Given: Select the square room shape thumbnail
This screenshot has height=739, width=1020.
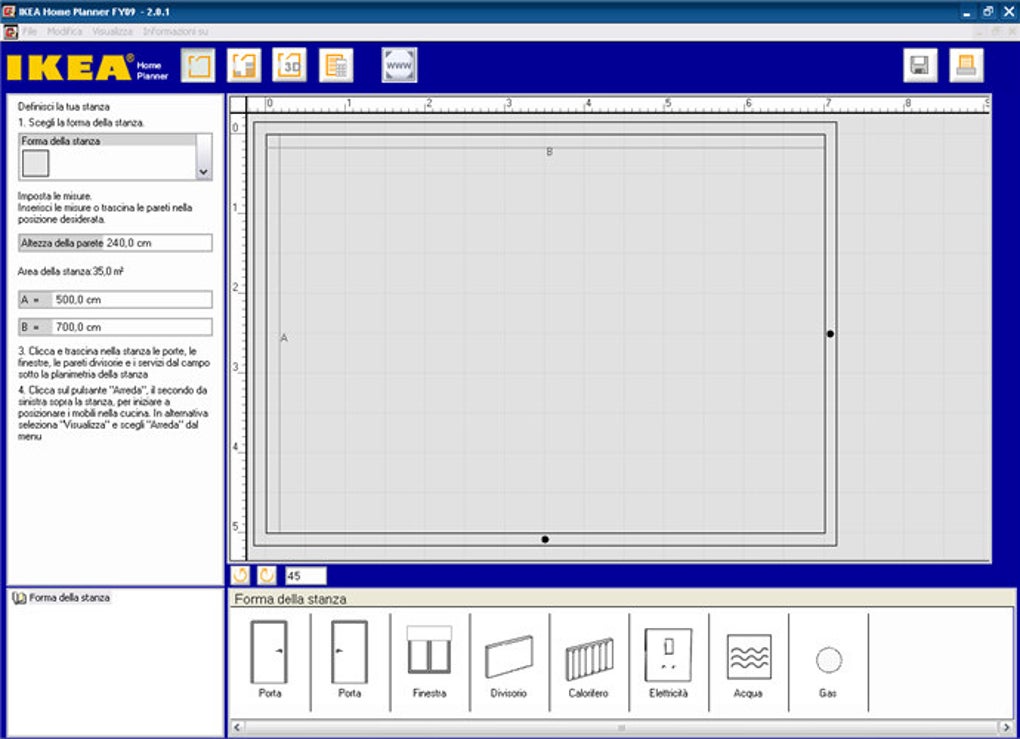Looking at the screenshot, I should pyautogui.click(x=35, y=163).
